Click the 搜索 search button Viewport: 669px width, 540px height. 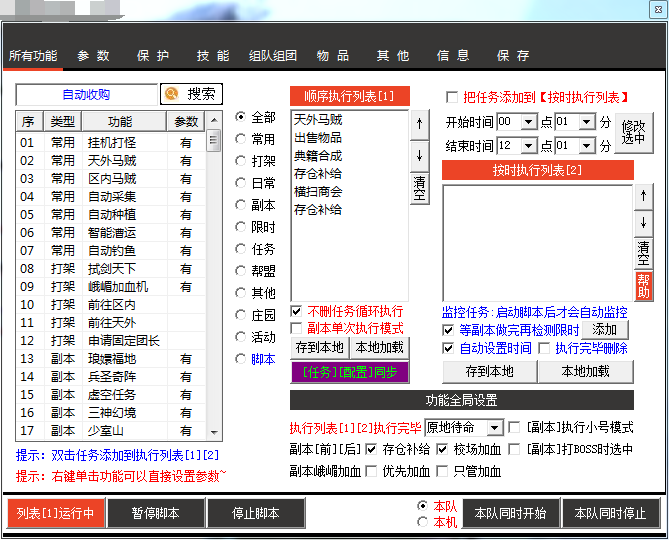pyautogui.click(x=191, y=94)
